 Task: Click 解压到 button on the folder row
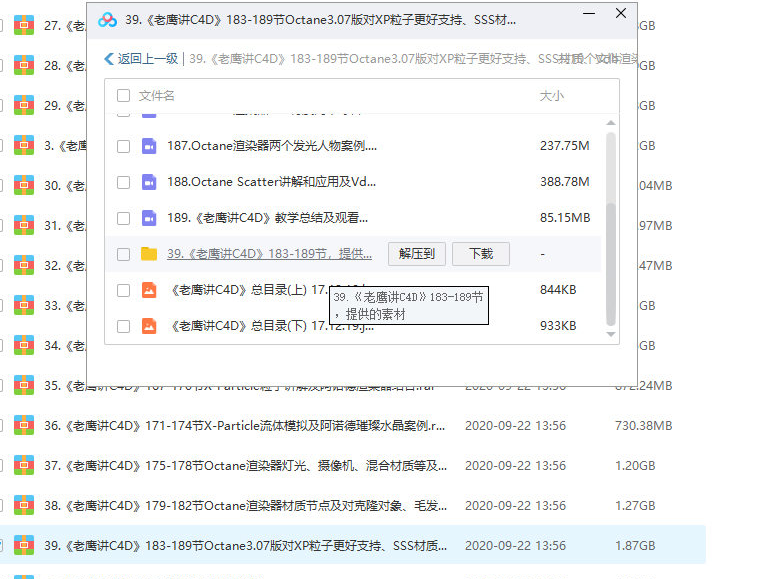click(x=417, y=254)
